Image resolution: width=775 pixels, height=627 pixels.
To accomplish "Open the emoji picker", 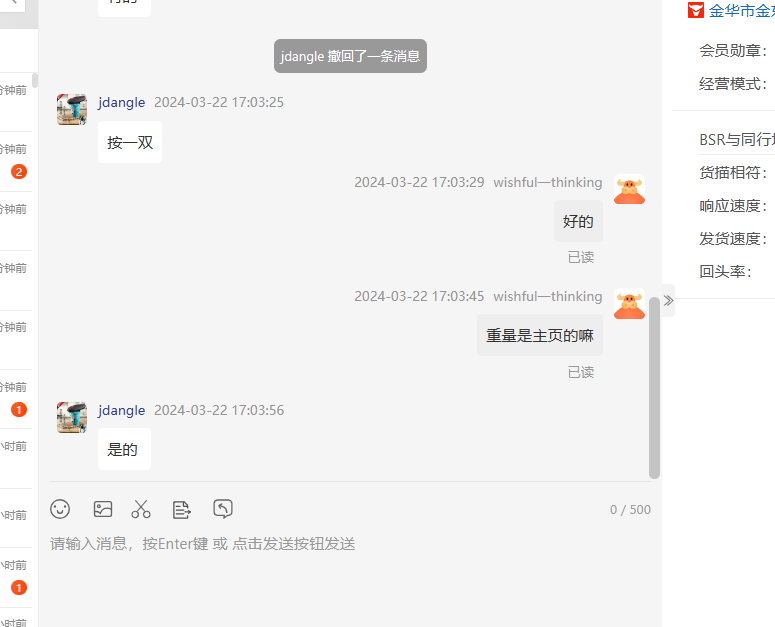I will click(60, 509).
